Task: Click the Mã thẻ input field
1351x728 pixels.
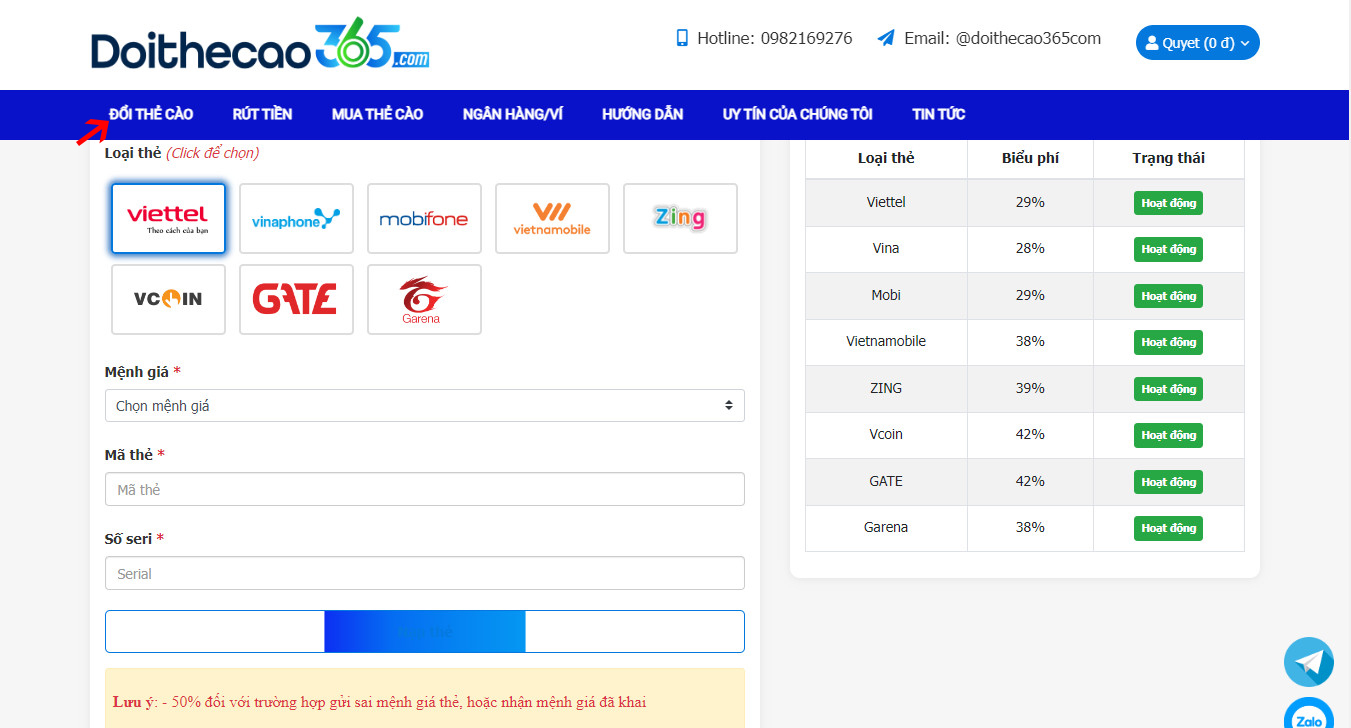Action: [x=425, y=489]
